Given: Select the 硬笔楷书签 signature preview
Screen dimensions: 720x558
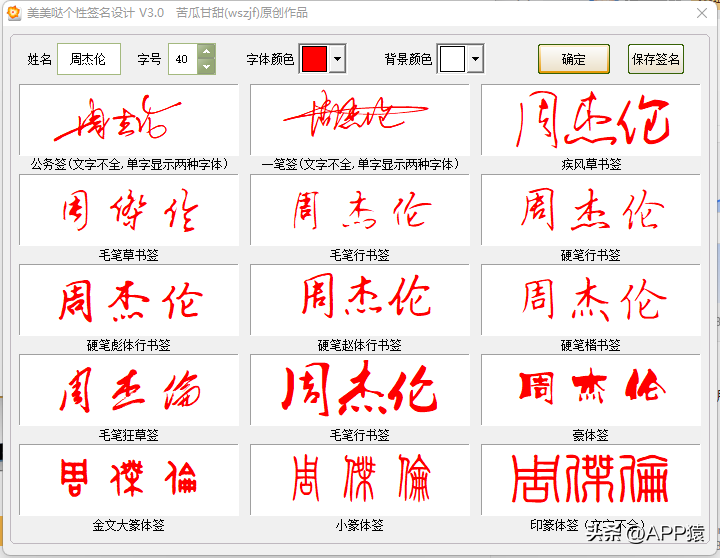Looking at the screenshot, I should 591,300.
